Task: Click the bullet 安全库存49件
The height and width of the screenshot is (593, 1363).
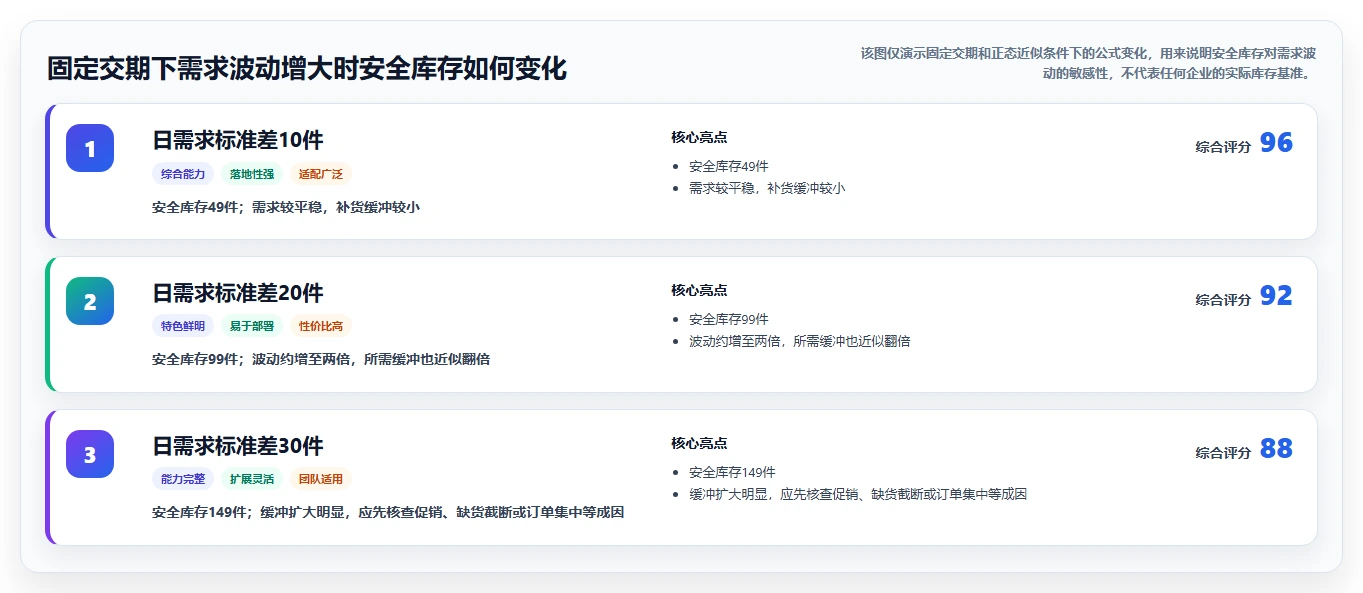Action: 729,167
